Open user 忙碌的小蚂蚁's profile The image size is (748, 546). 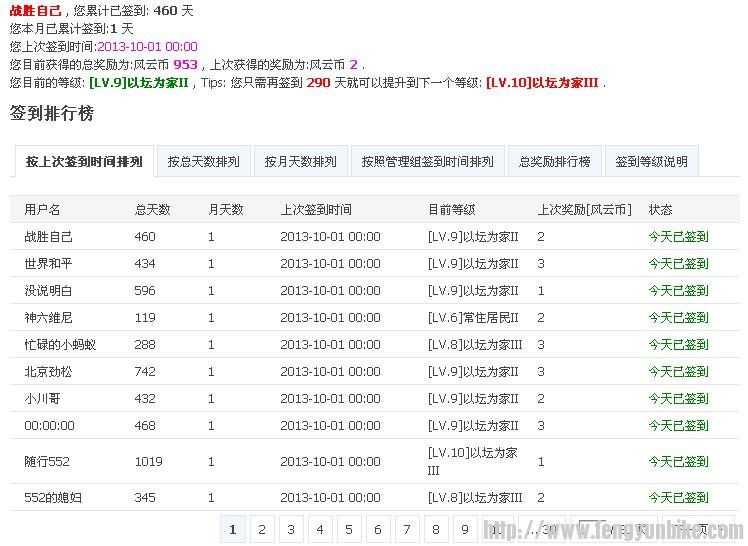[x=59, y=345]
